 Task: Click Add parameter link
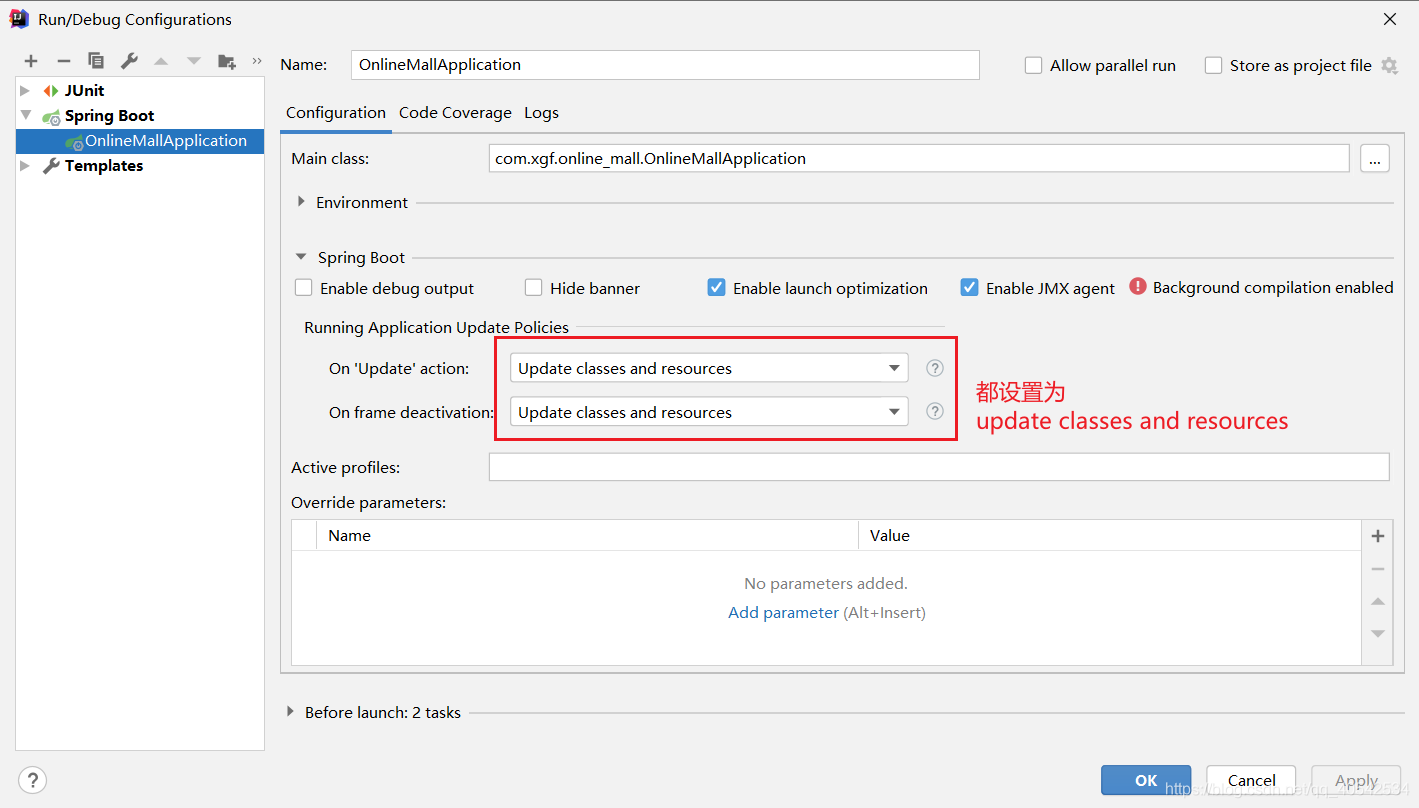tap(783, 612)
